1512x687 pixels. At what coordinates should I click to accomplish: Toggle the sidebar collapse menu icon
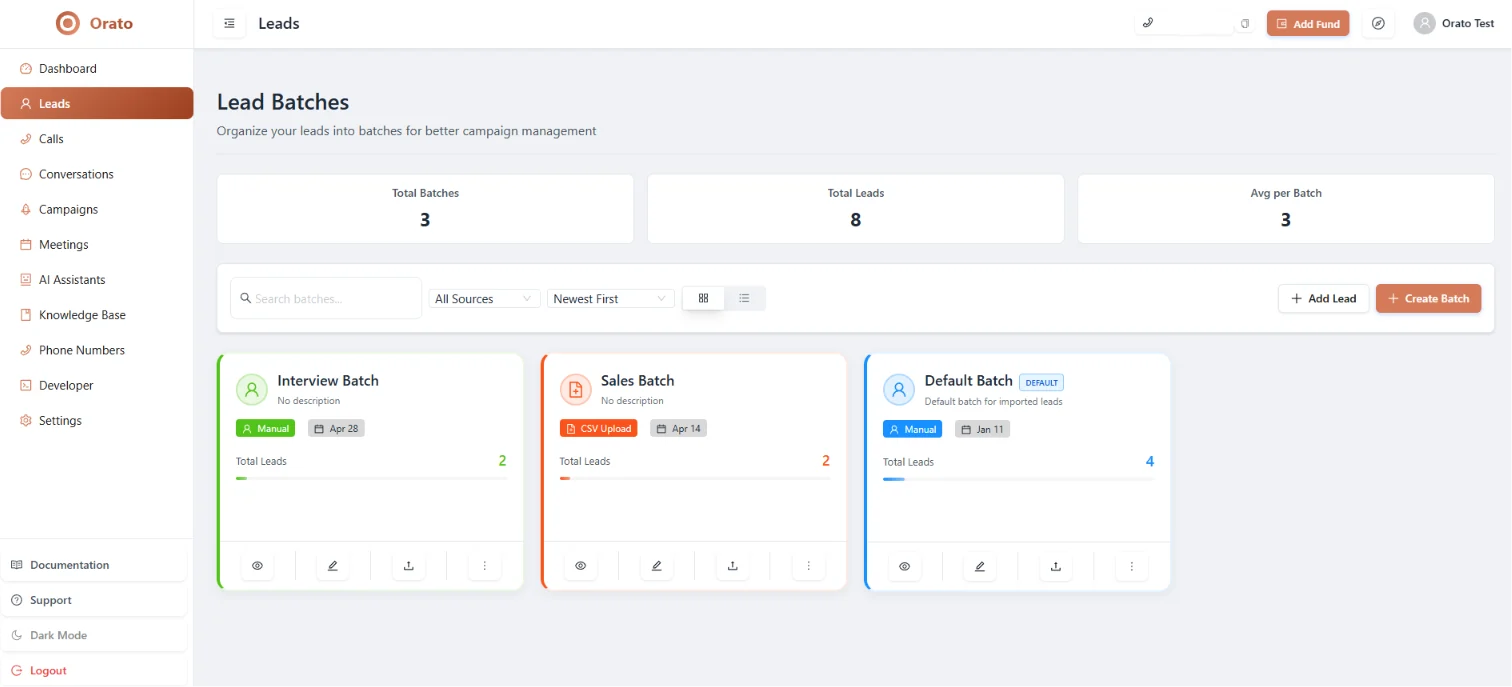[229, 23]
